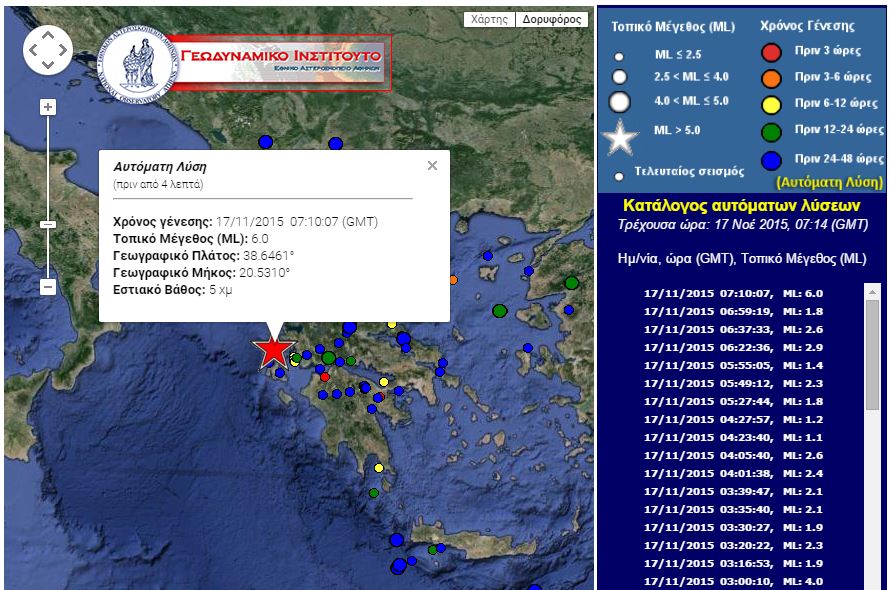Click the zoom slider handle
This screenshot has height=590, width=889.
pyautogui.click(x=48, y=225)
